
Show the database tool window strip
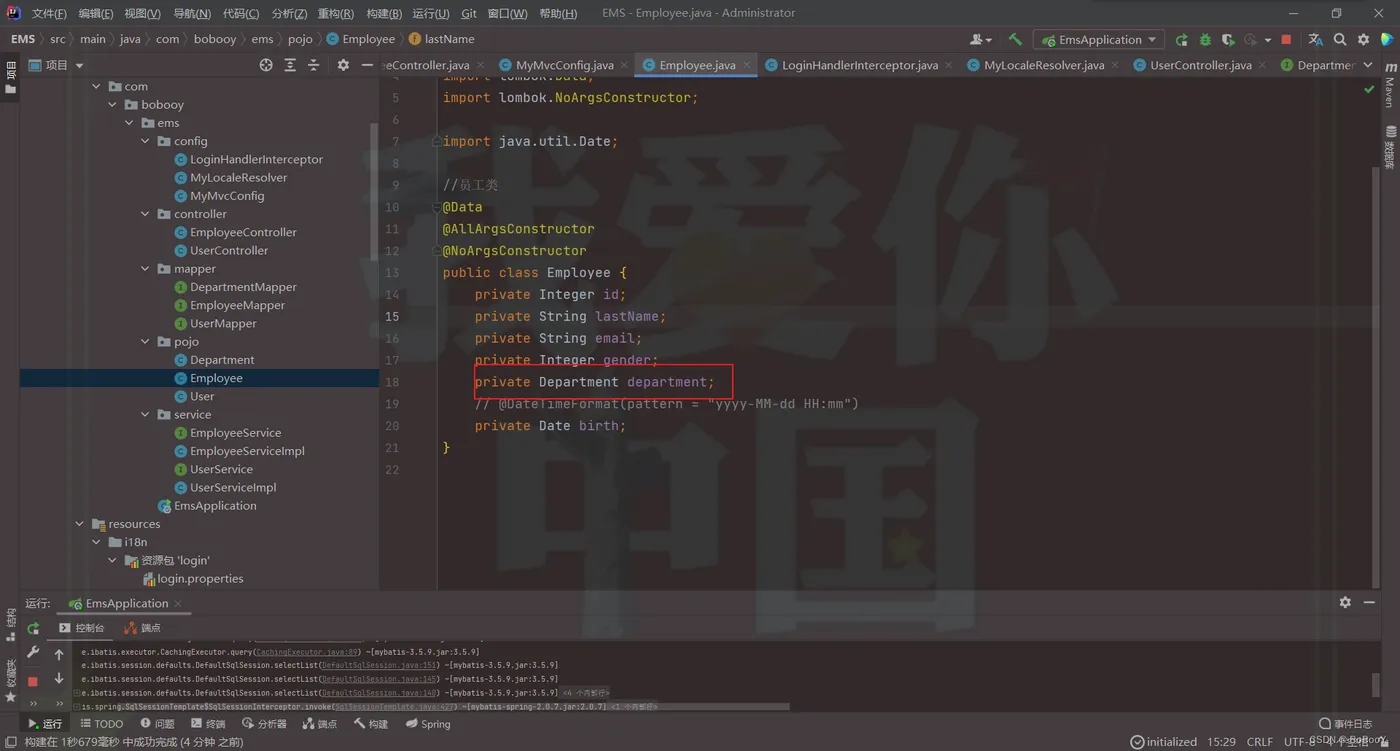tap(1390, 147)
